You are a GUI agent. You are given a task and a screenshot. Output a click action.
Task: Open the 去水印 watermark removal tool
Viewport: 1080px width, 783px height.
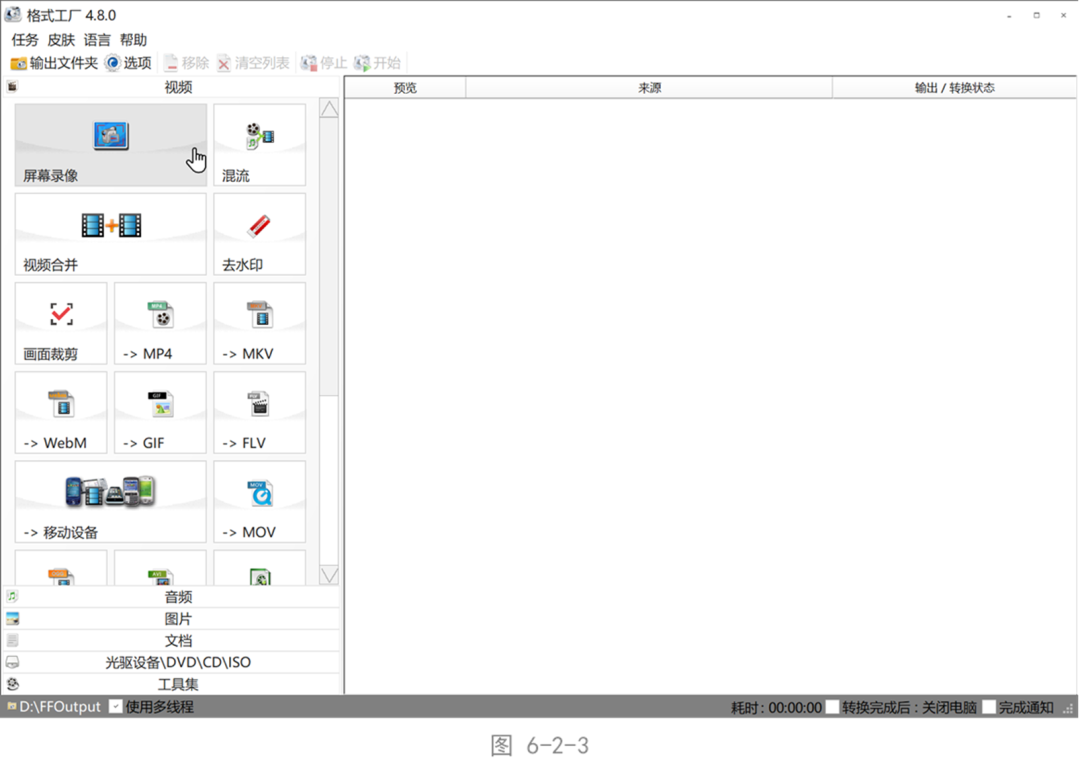point(259,234)
